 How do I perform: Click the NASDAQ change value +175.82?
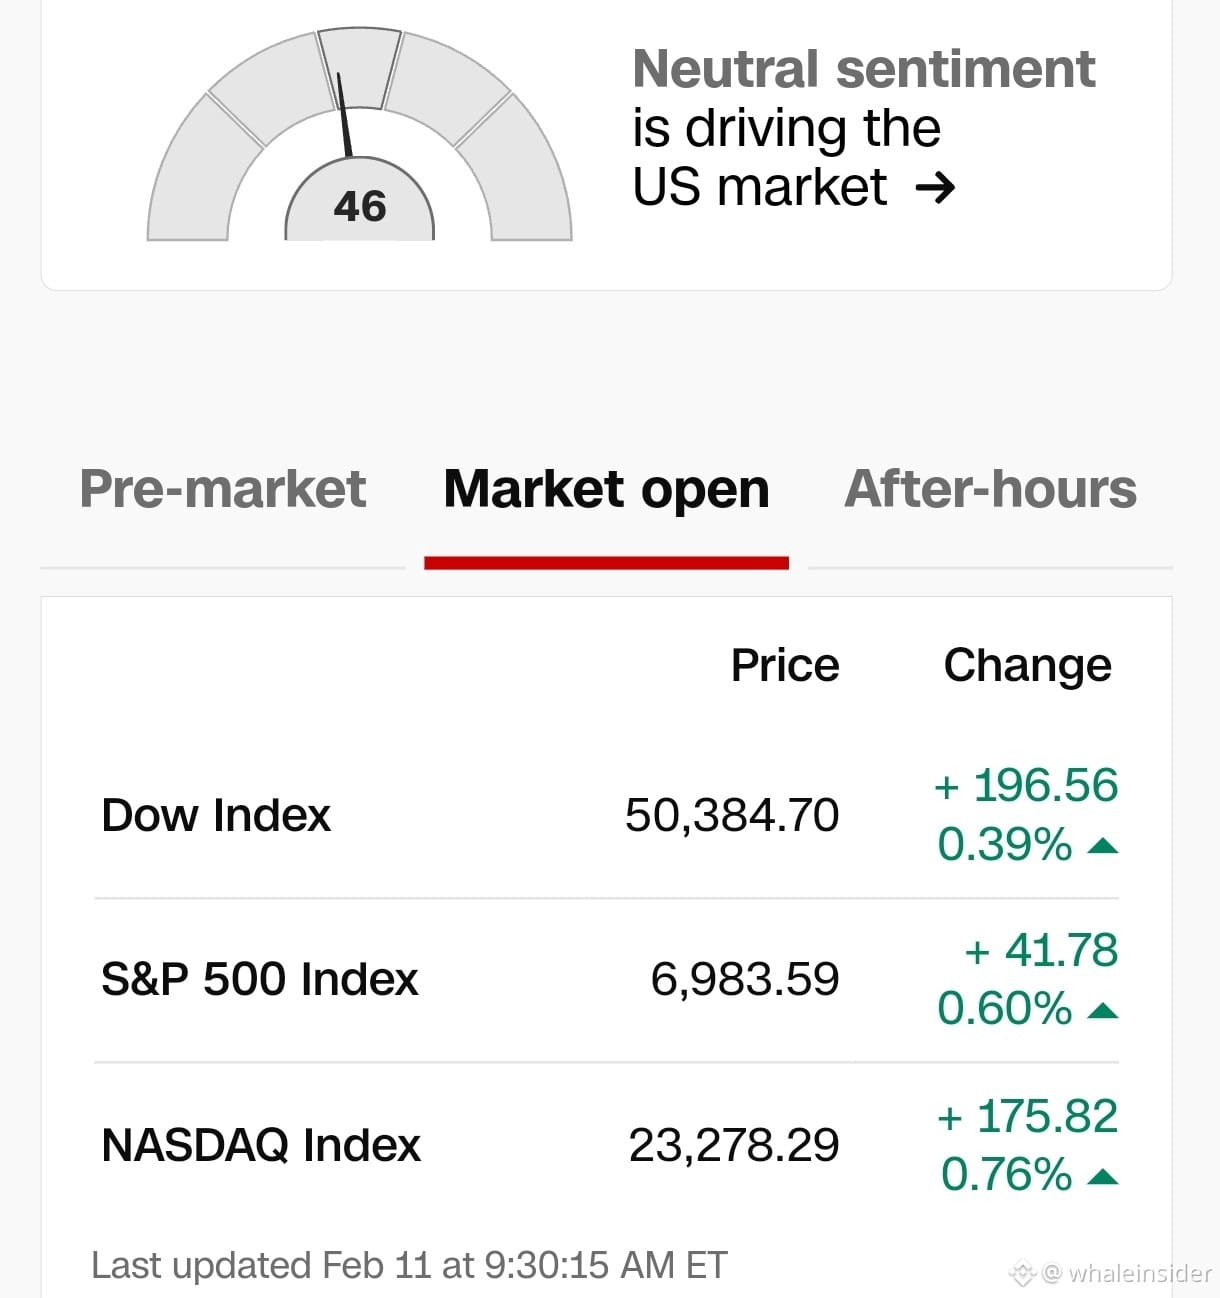(x=1027, y=1117)
